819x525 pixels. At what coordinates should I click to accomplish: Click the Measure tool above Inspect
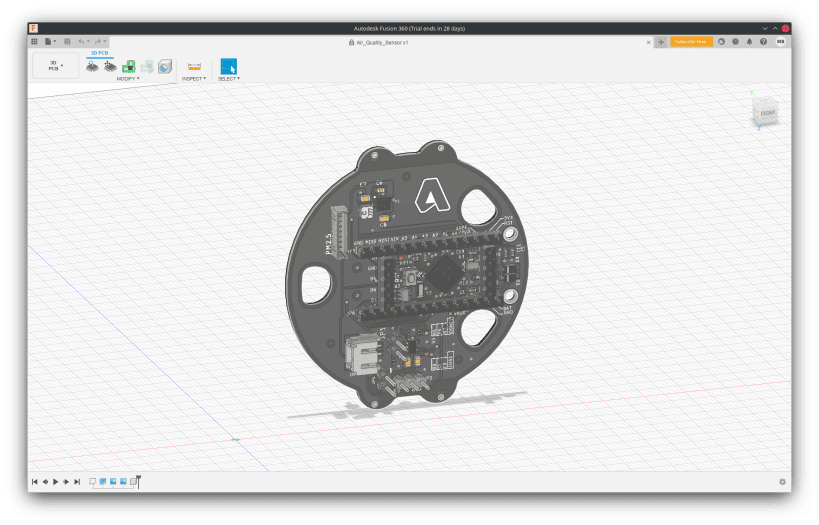(194, 66)
